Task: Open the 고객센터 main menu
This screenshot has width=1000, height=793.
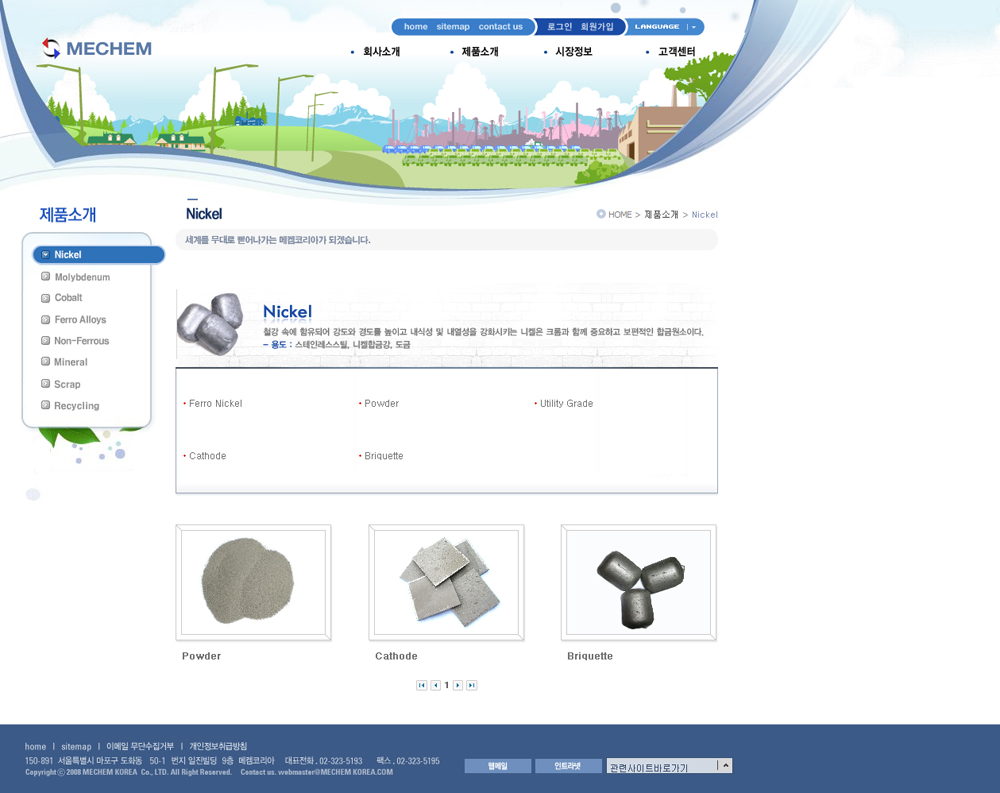Action: 676,52
